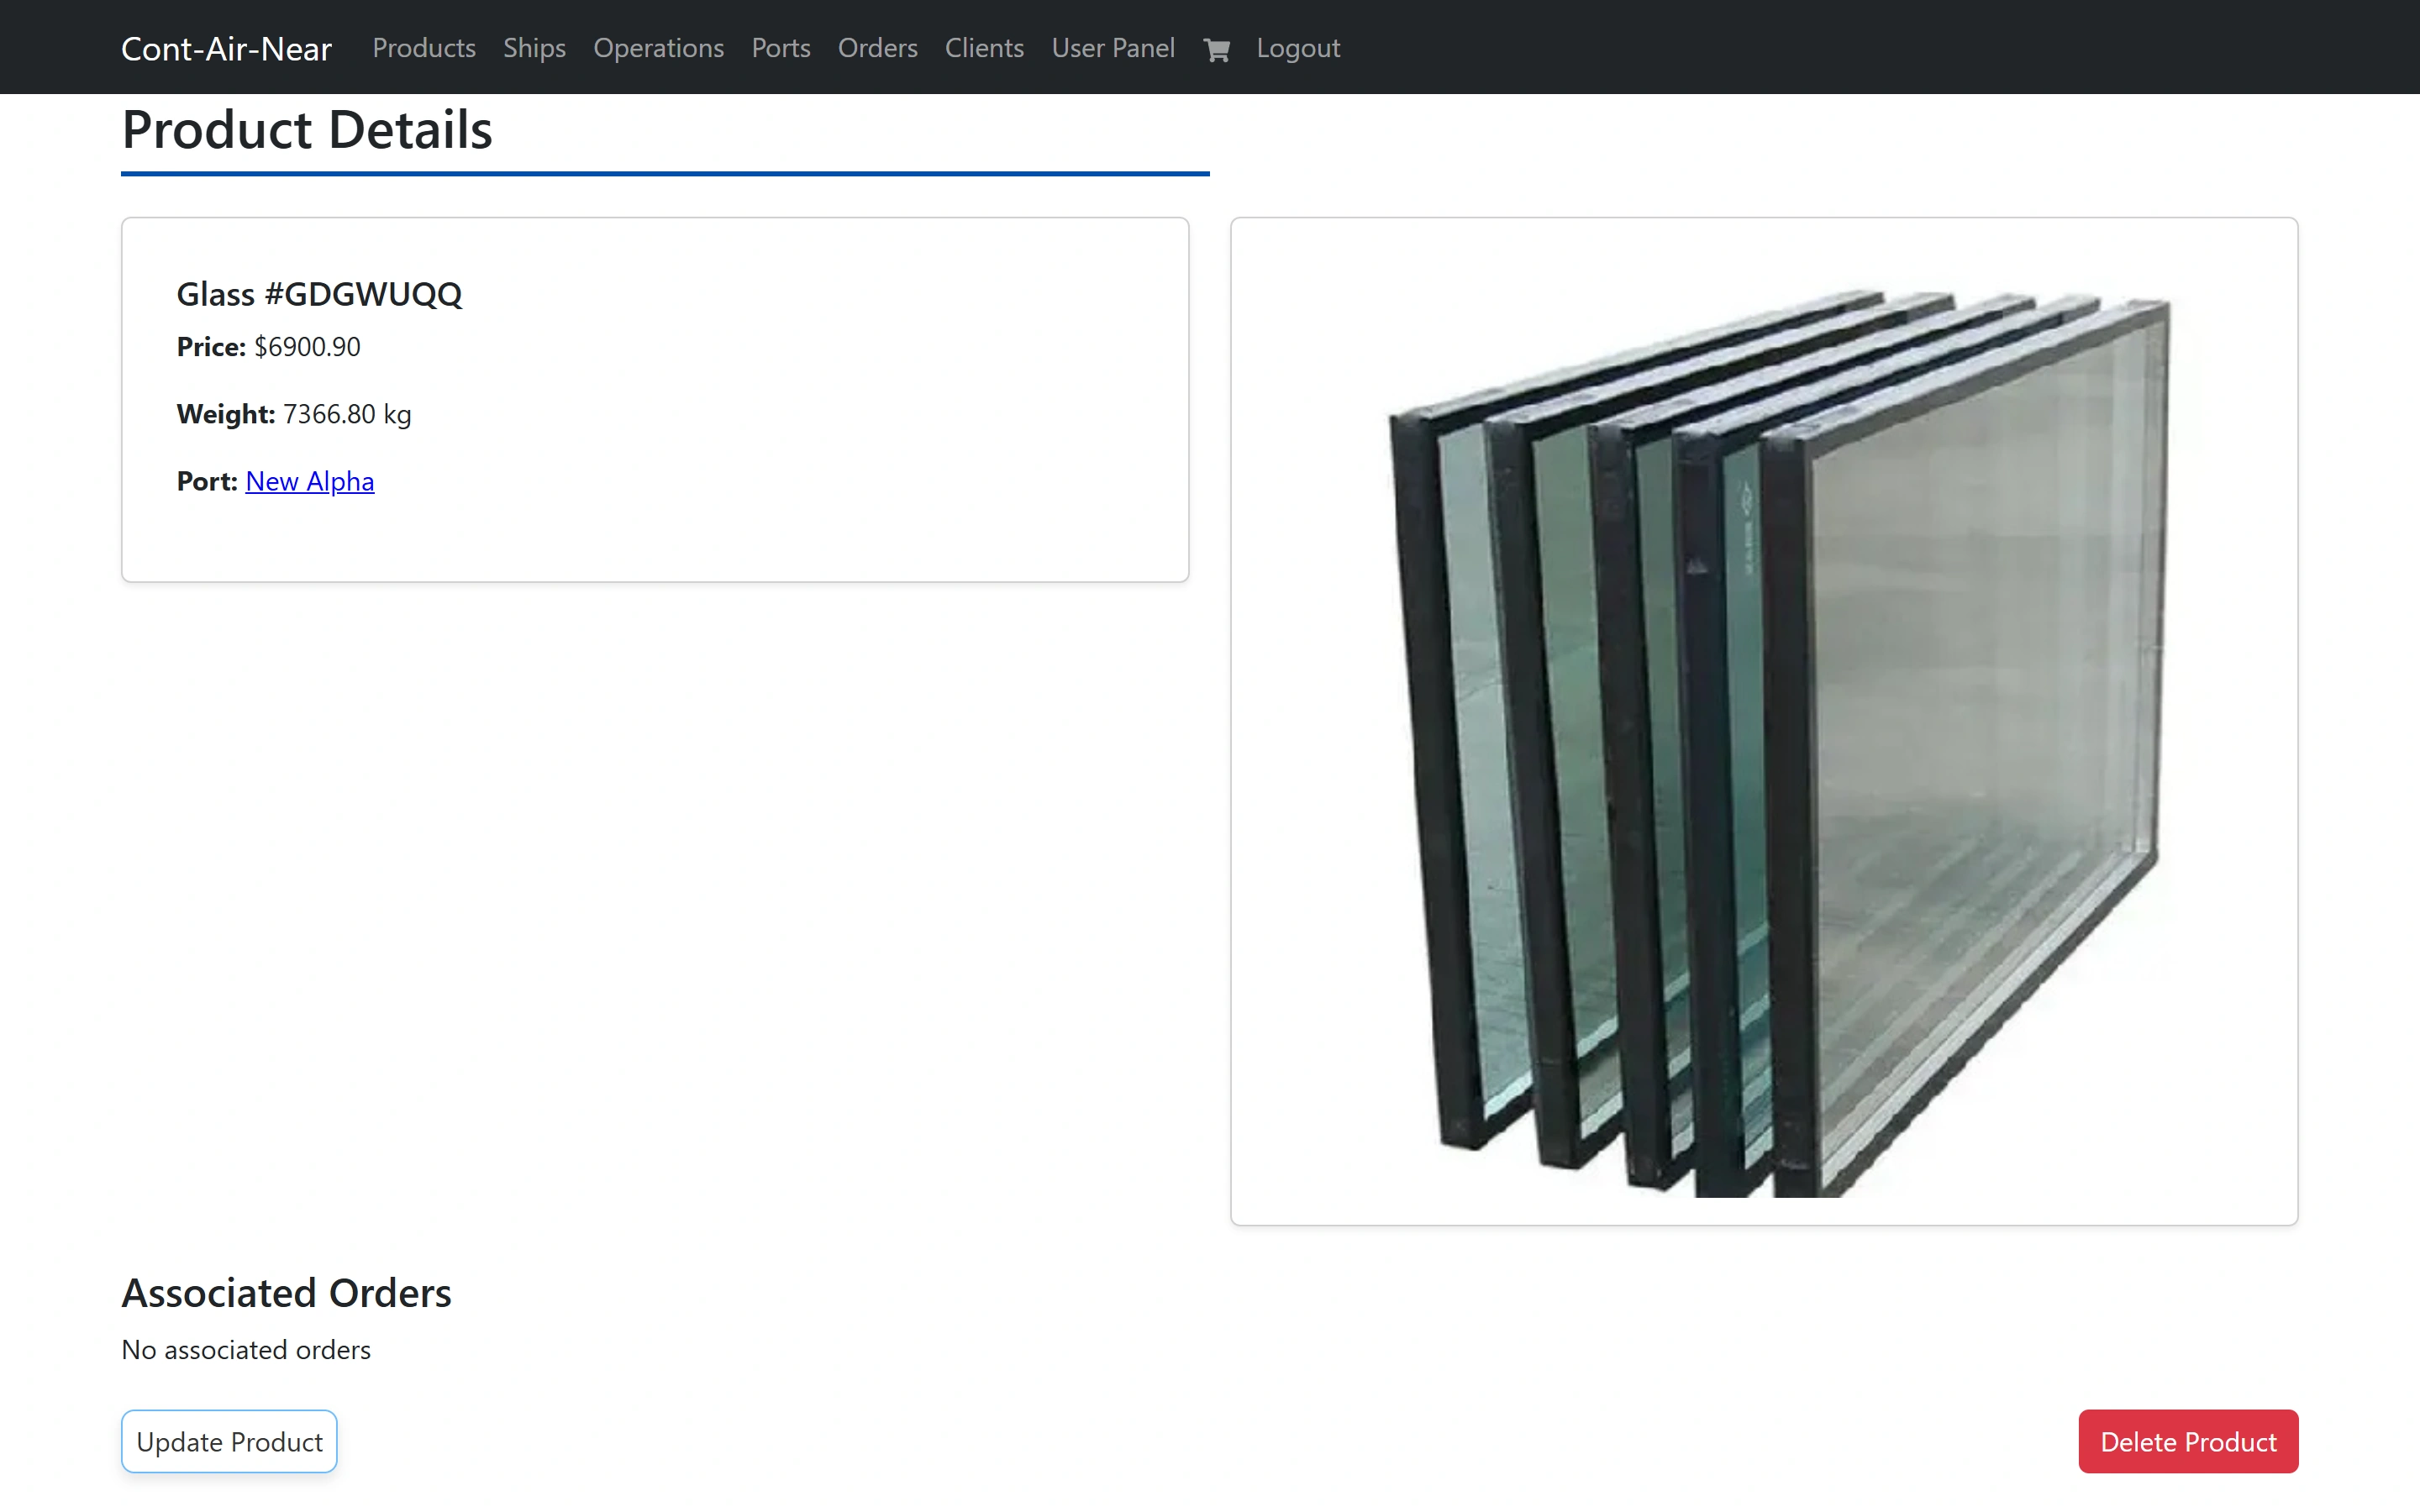Open the Ports navigation item
The width and height of the screenshot is (2420, 1512).
tap(781, 48)
